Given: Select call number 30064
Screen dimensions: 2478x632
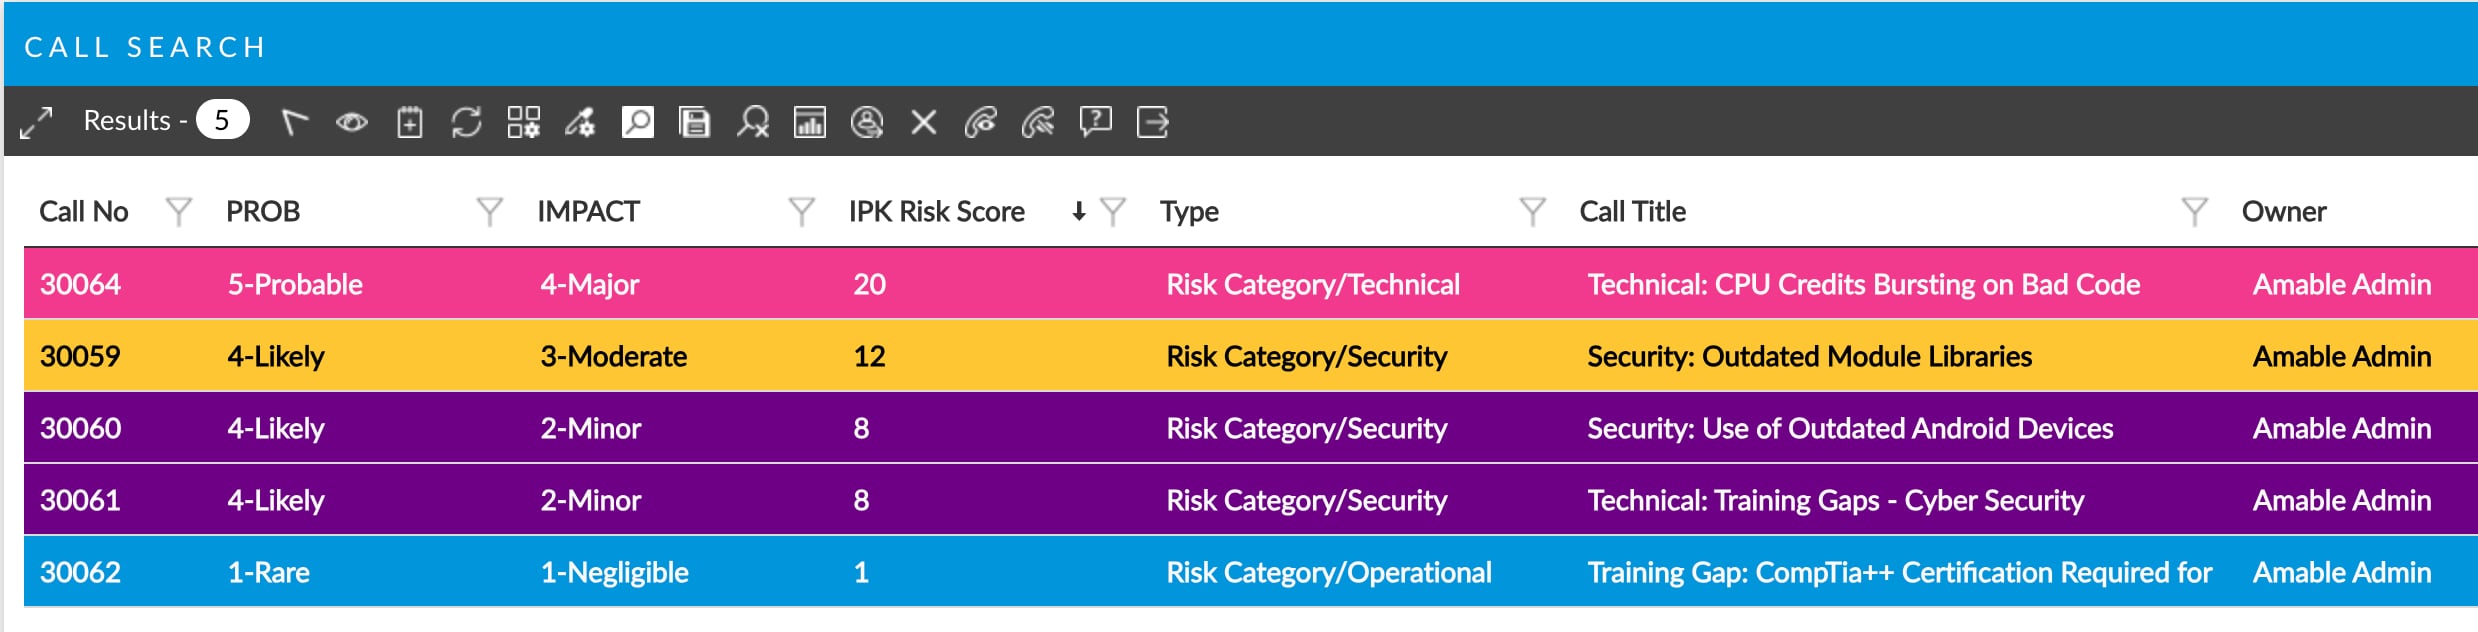Looking at the screenshot, I should (80, 284).
